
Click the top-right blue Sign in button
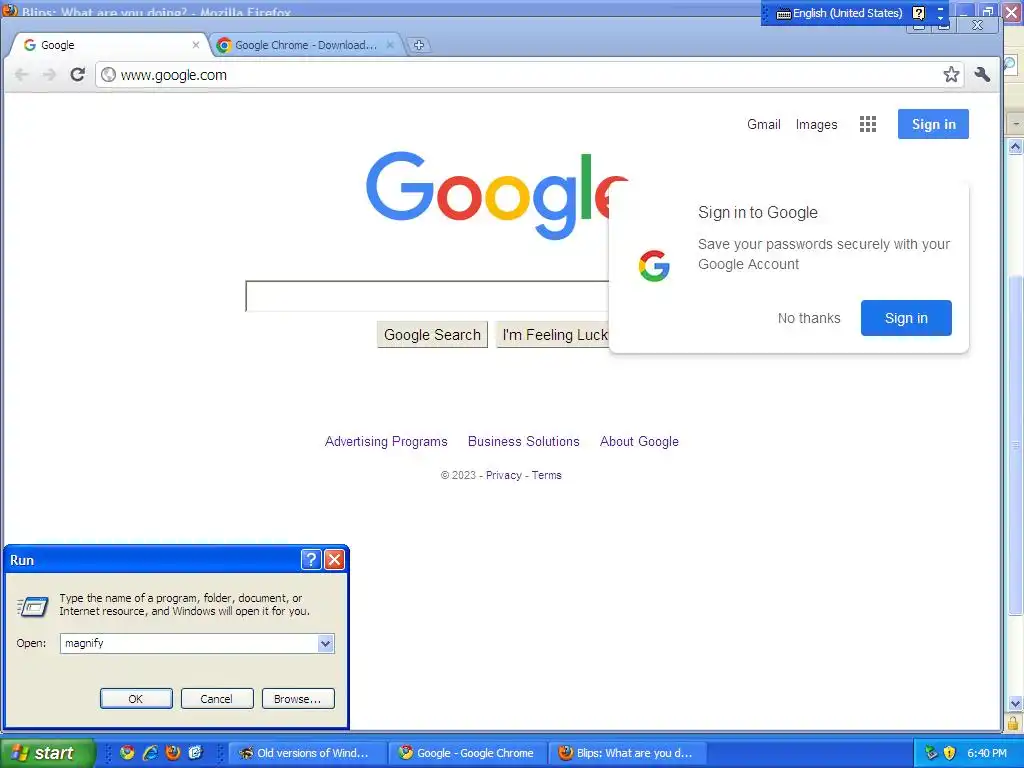[x=933, y=124]
